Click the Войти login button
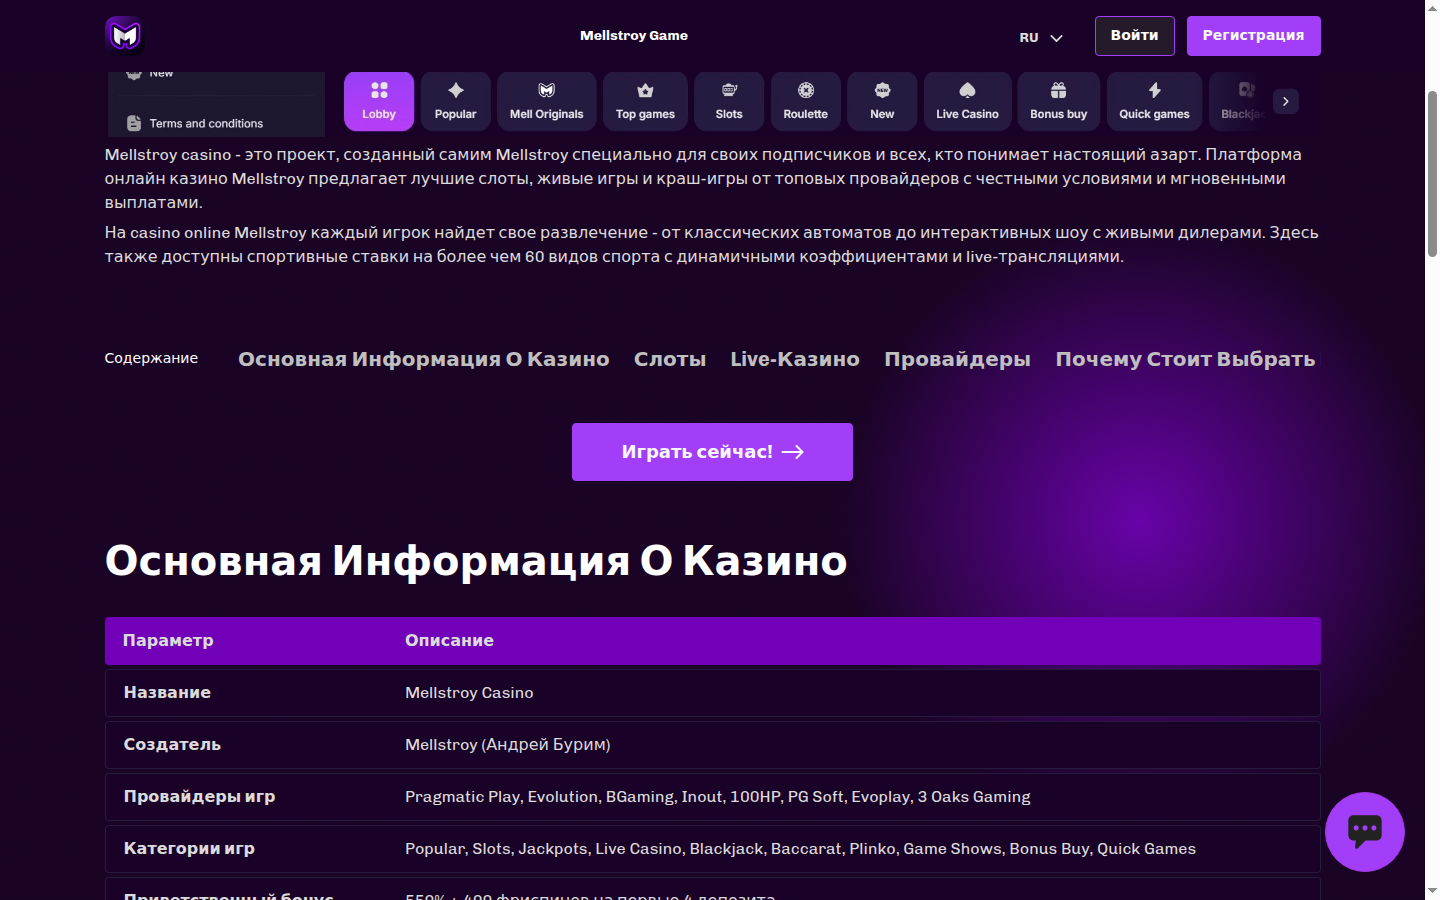Image resolution: width=1440 pixels, height=900 pixels. click(1135, 36)
